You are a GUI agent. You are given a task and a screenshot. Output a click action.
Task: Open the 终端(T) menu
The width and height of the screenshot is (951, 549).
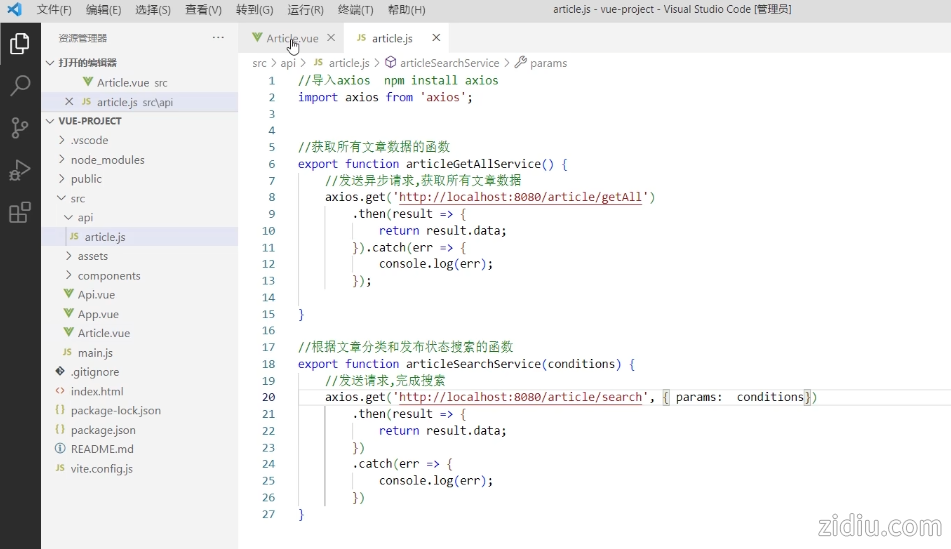tap(355, 10)
